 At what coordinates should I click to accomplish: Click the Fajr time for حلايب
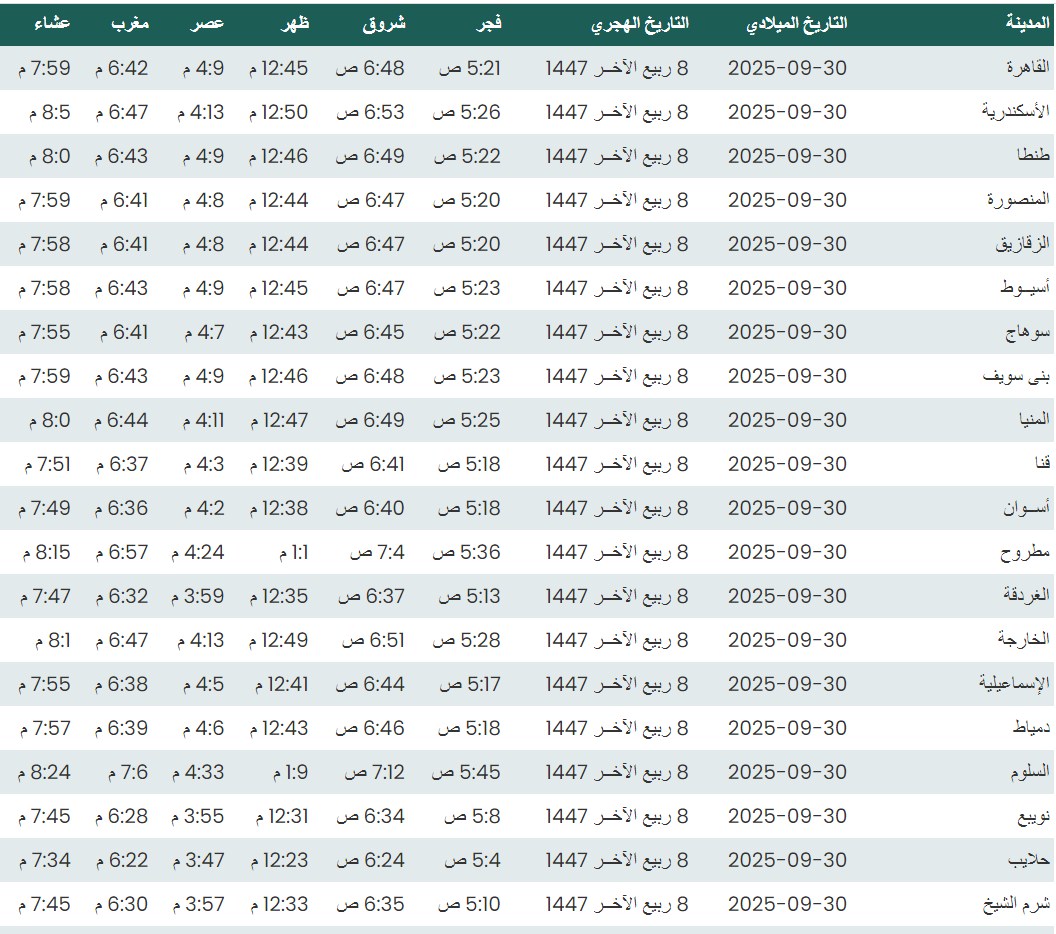pyautogui.click(x=472, y=860)
